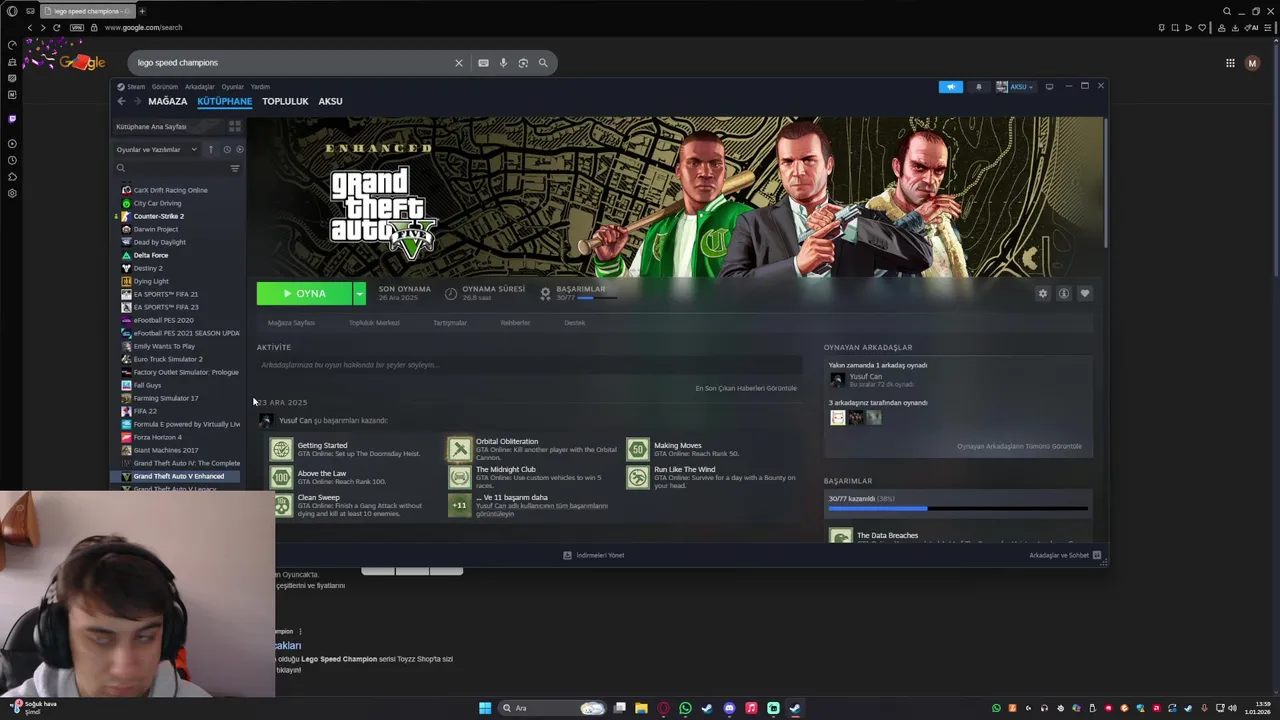Open İndirmeleri Yönet in the Steam bottom bar
Viewport: 1280px width, 720px height.
(x=594, y=555)
